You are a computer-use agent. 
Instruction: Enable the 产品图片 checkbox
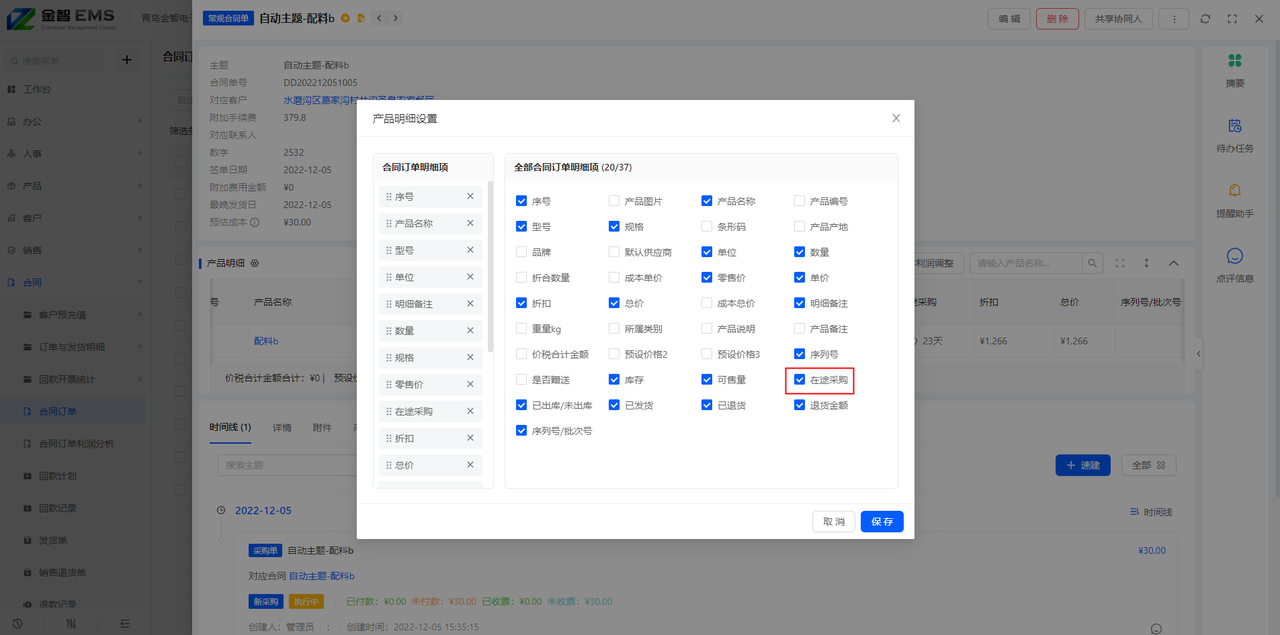614,201
